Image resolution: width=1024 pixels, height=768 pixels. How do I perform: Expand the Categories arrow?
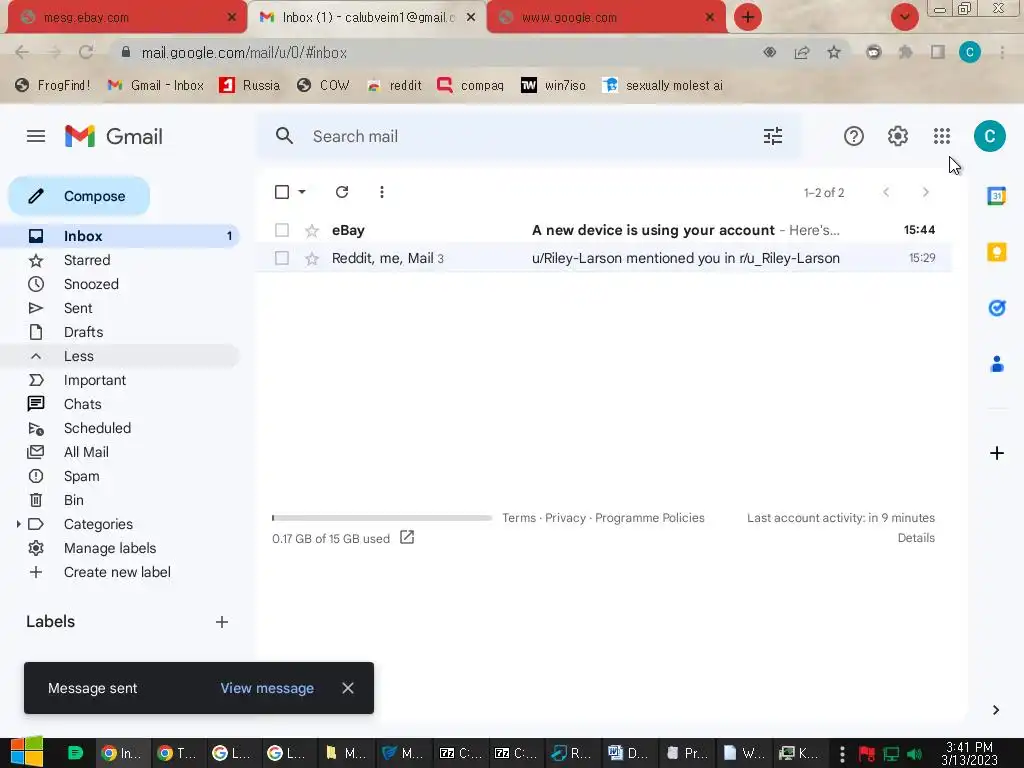18,524
